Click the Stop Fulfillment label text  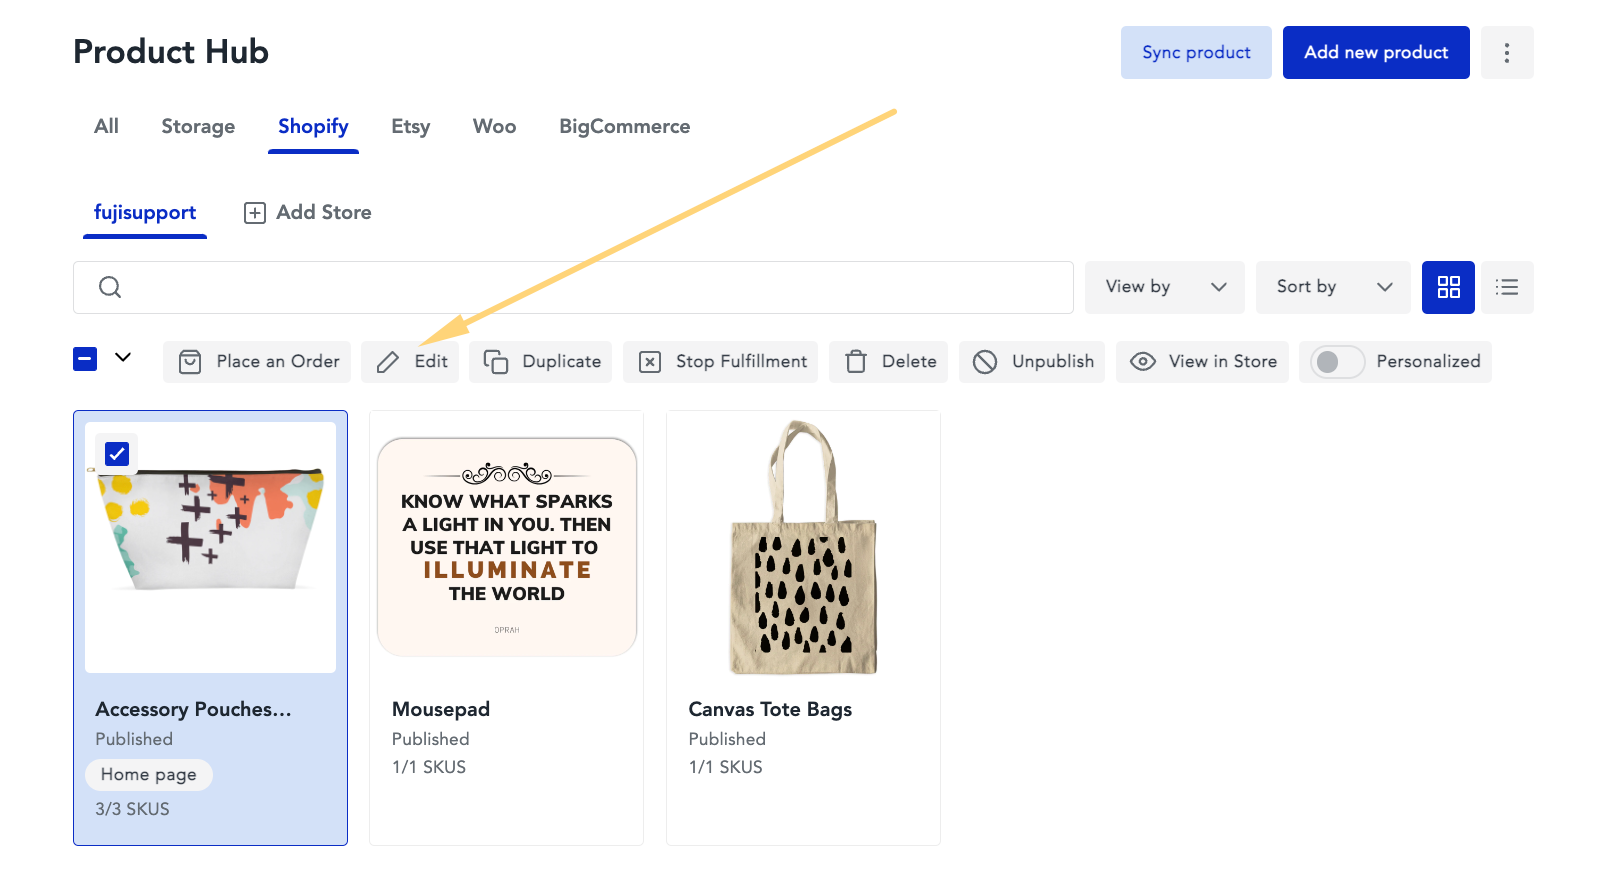[x=742, y=362]
